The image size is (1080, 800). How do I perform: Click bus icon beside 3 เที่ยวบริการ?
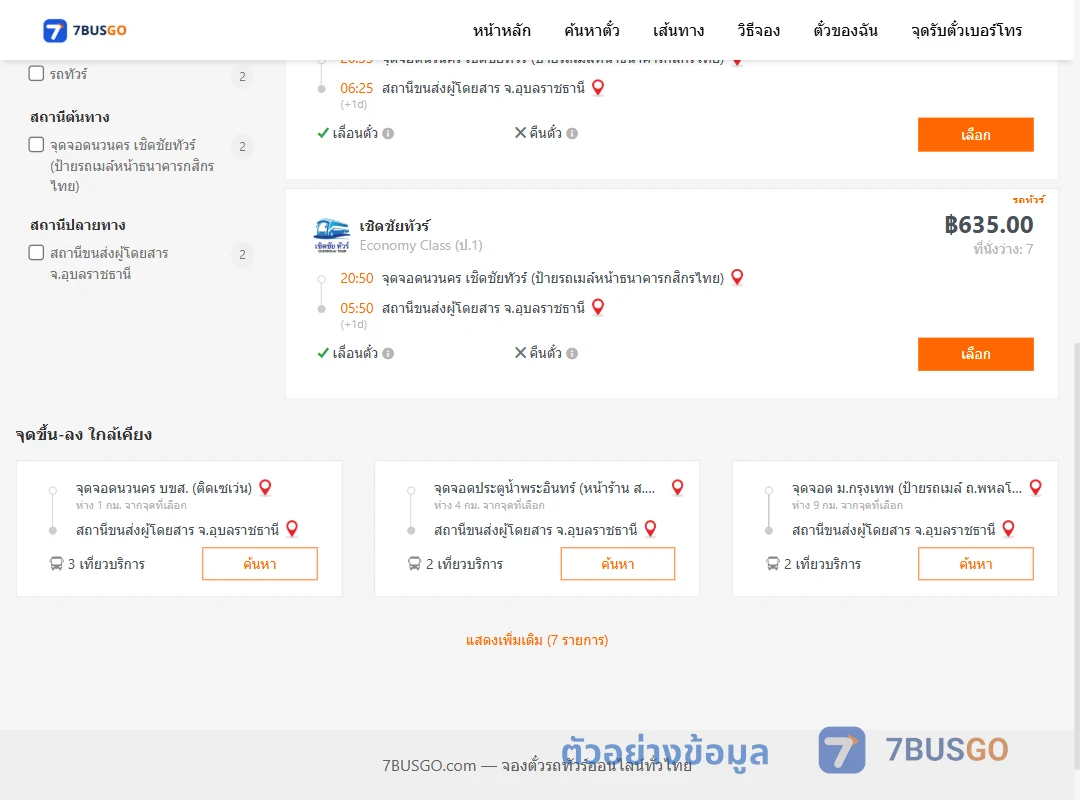(56, 564)
